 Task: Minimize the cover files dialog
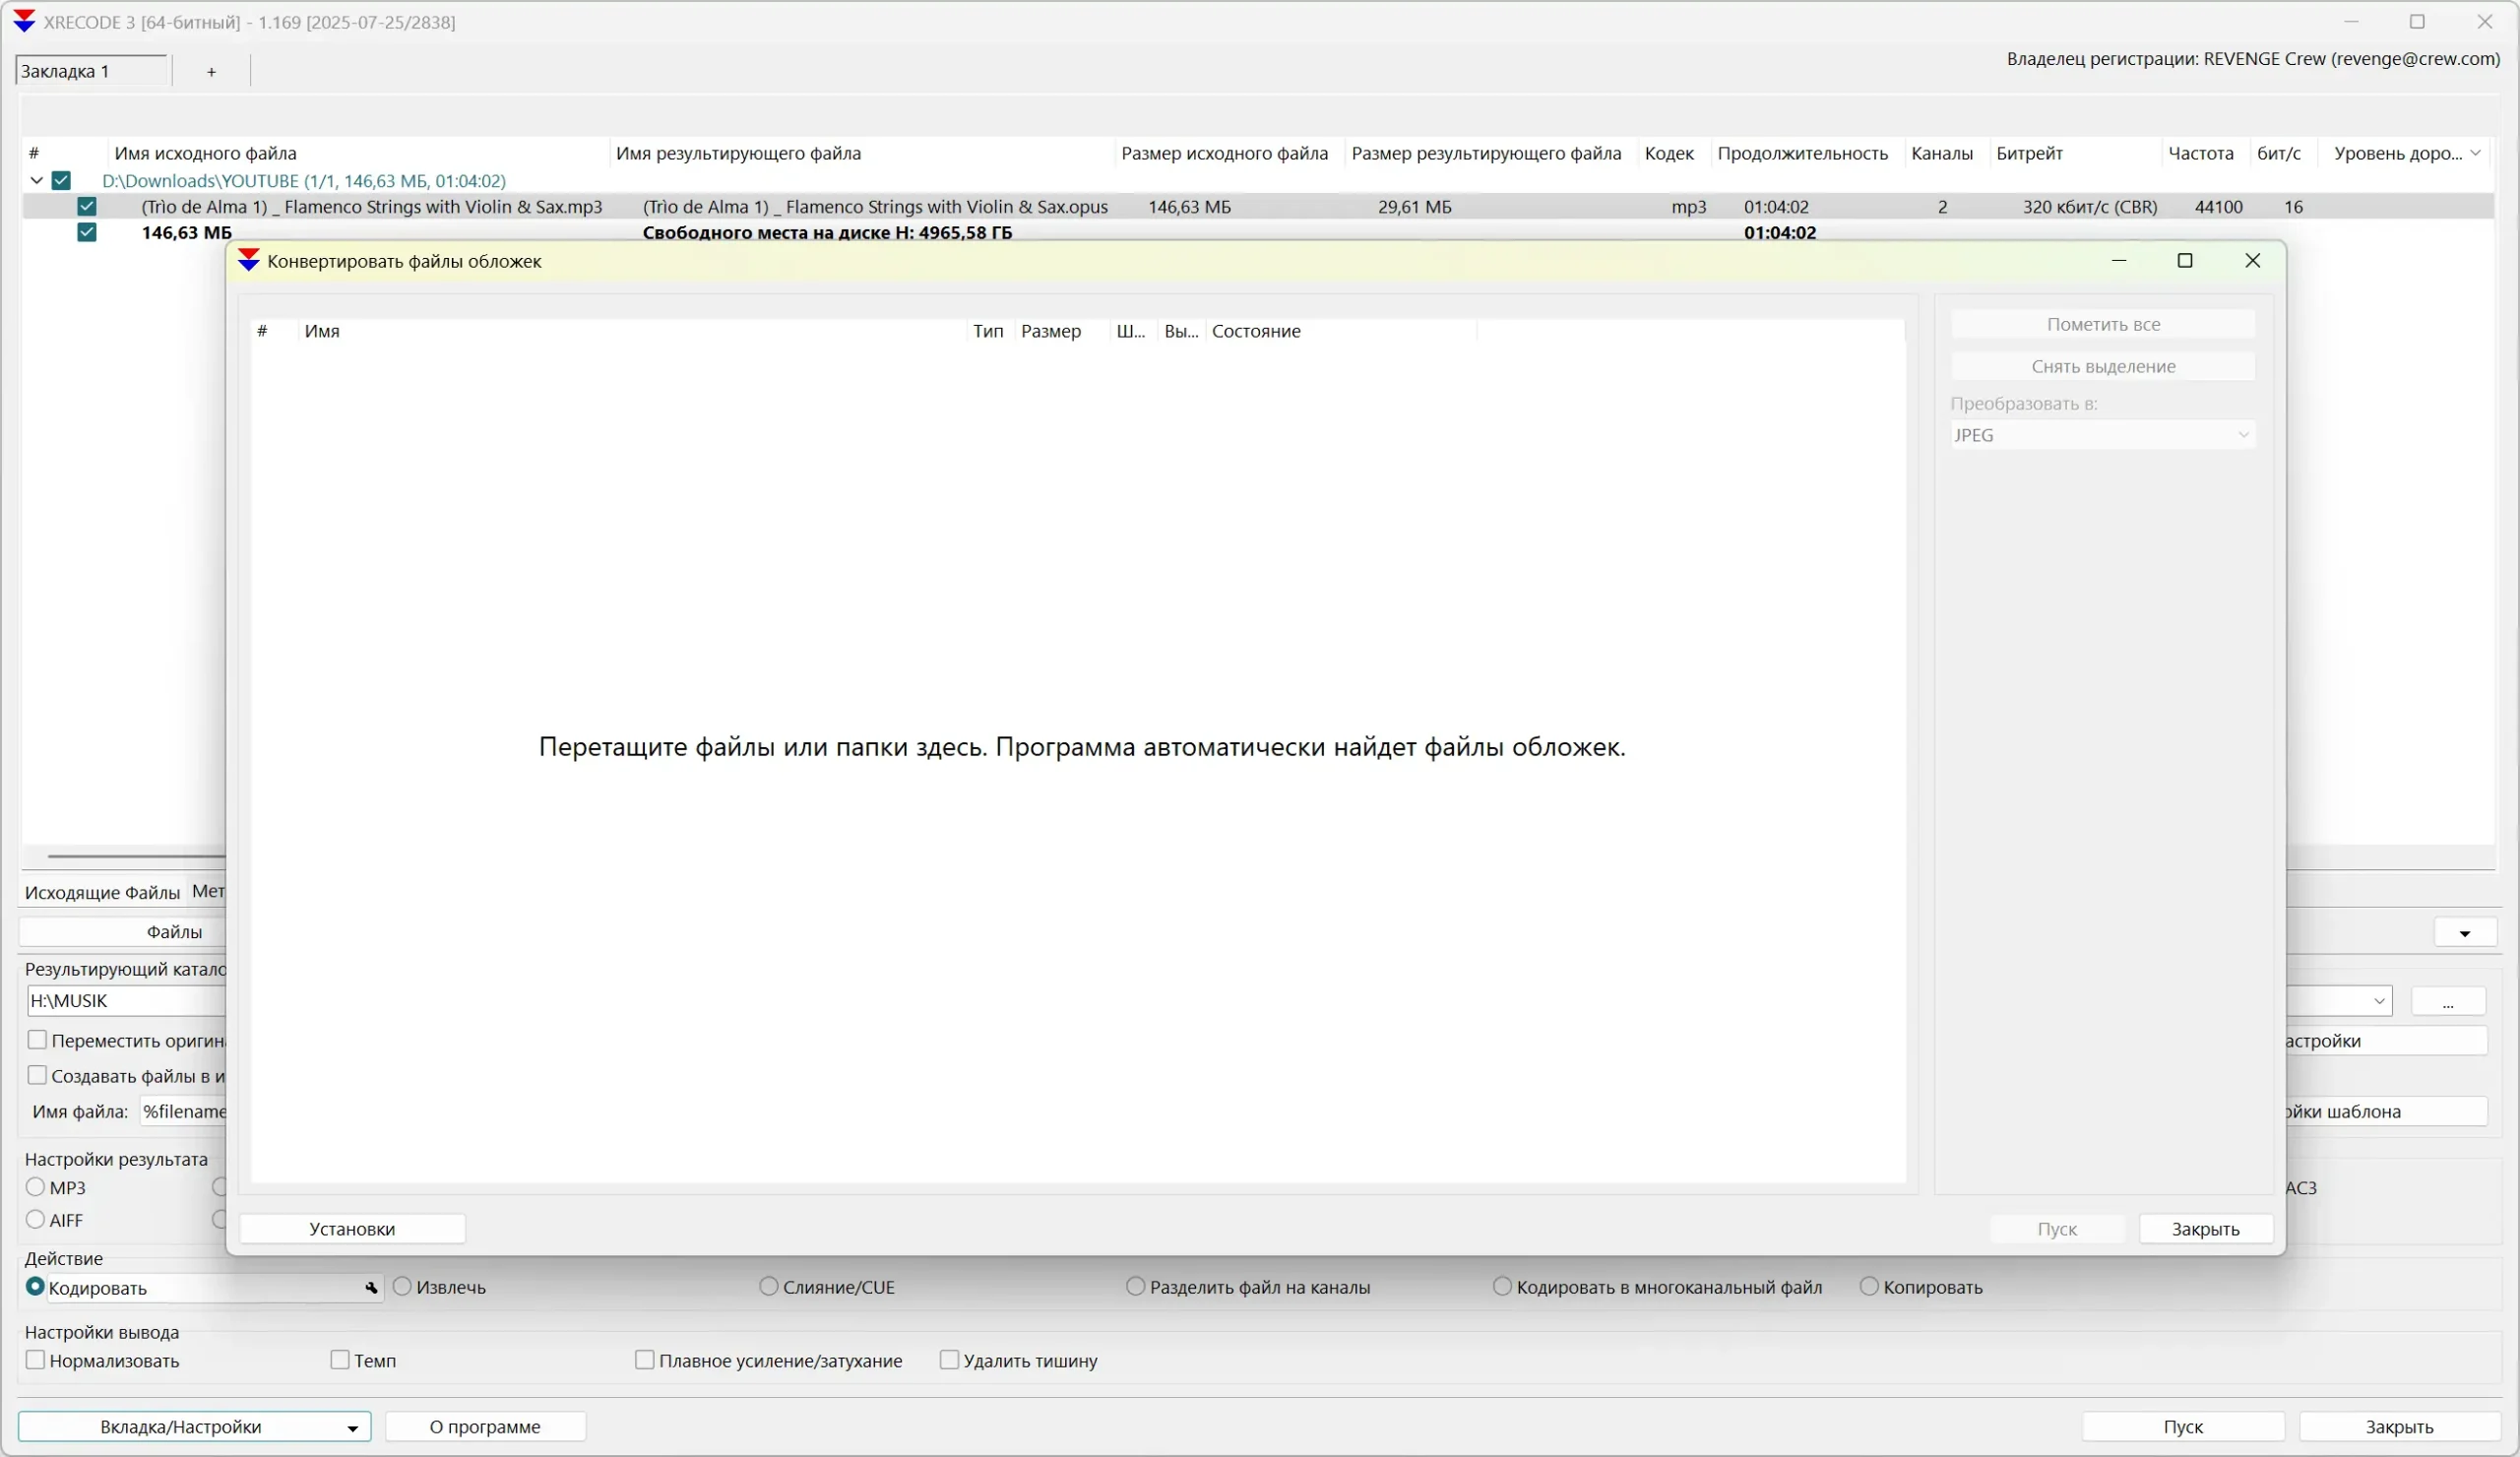(x=2118, y=261)
